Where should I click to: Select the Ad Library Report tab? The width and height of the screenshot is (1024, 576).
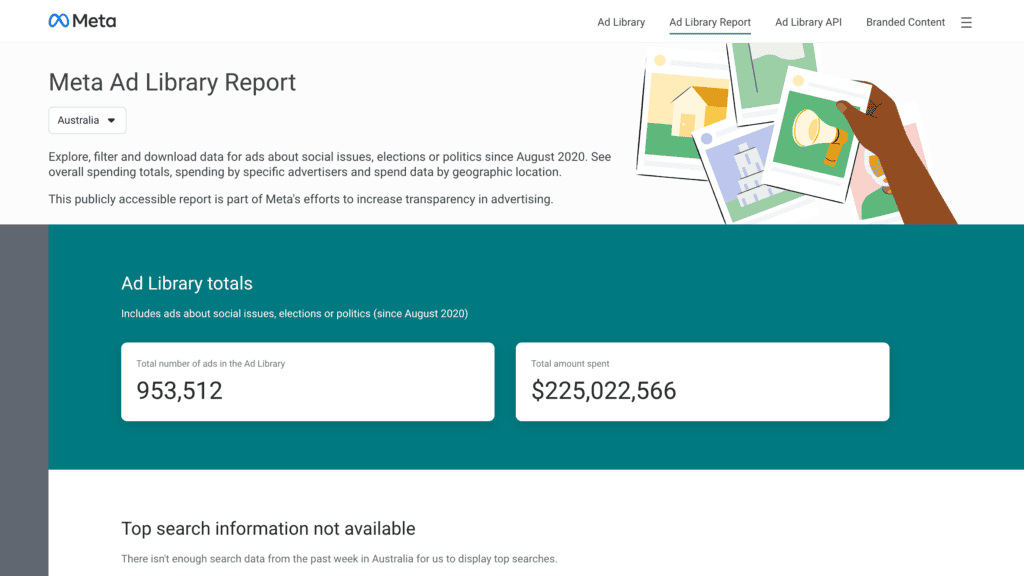(x=710, y=22)
